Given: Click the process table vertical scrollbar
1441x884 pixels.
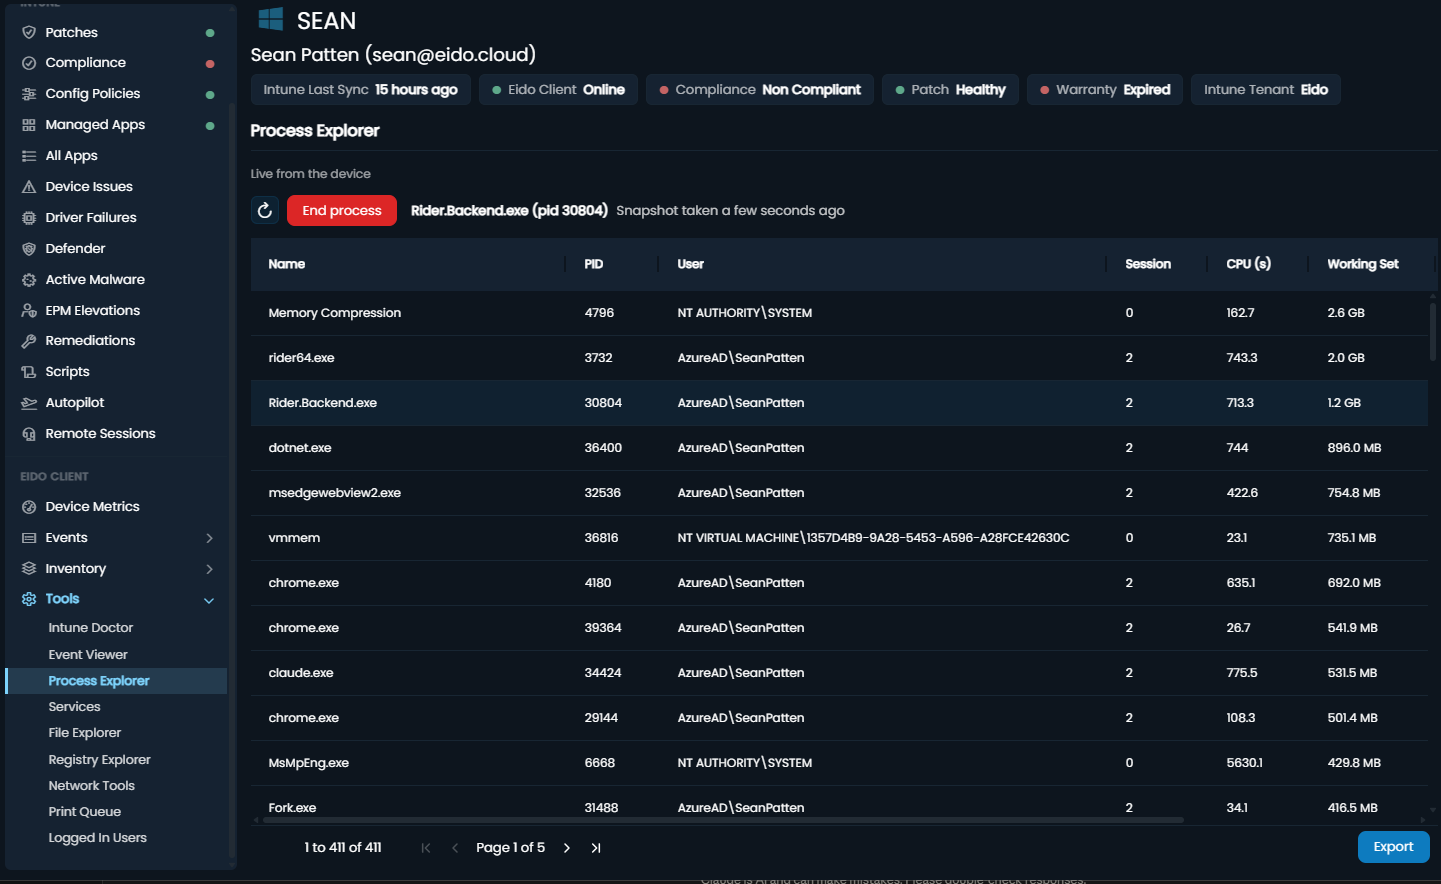Looking at the screenshot, I should point(1433,330).
